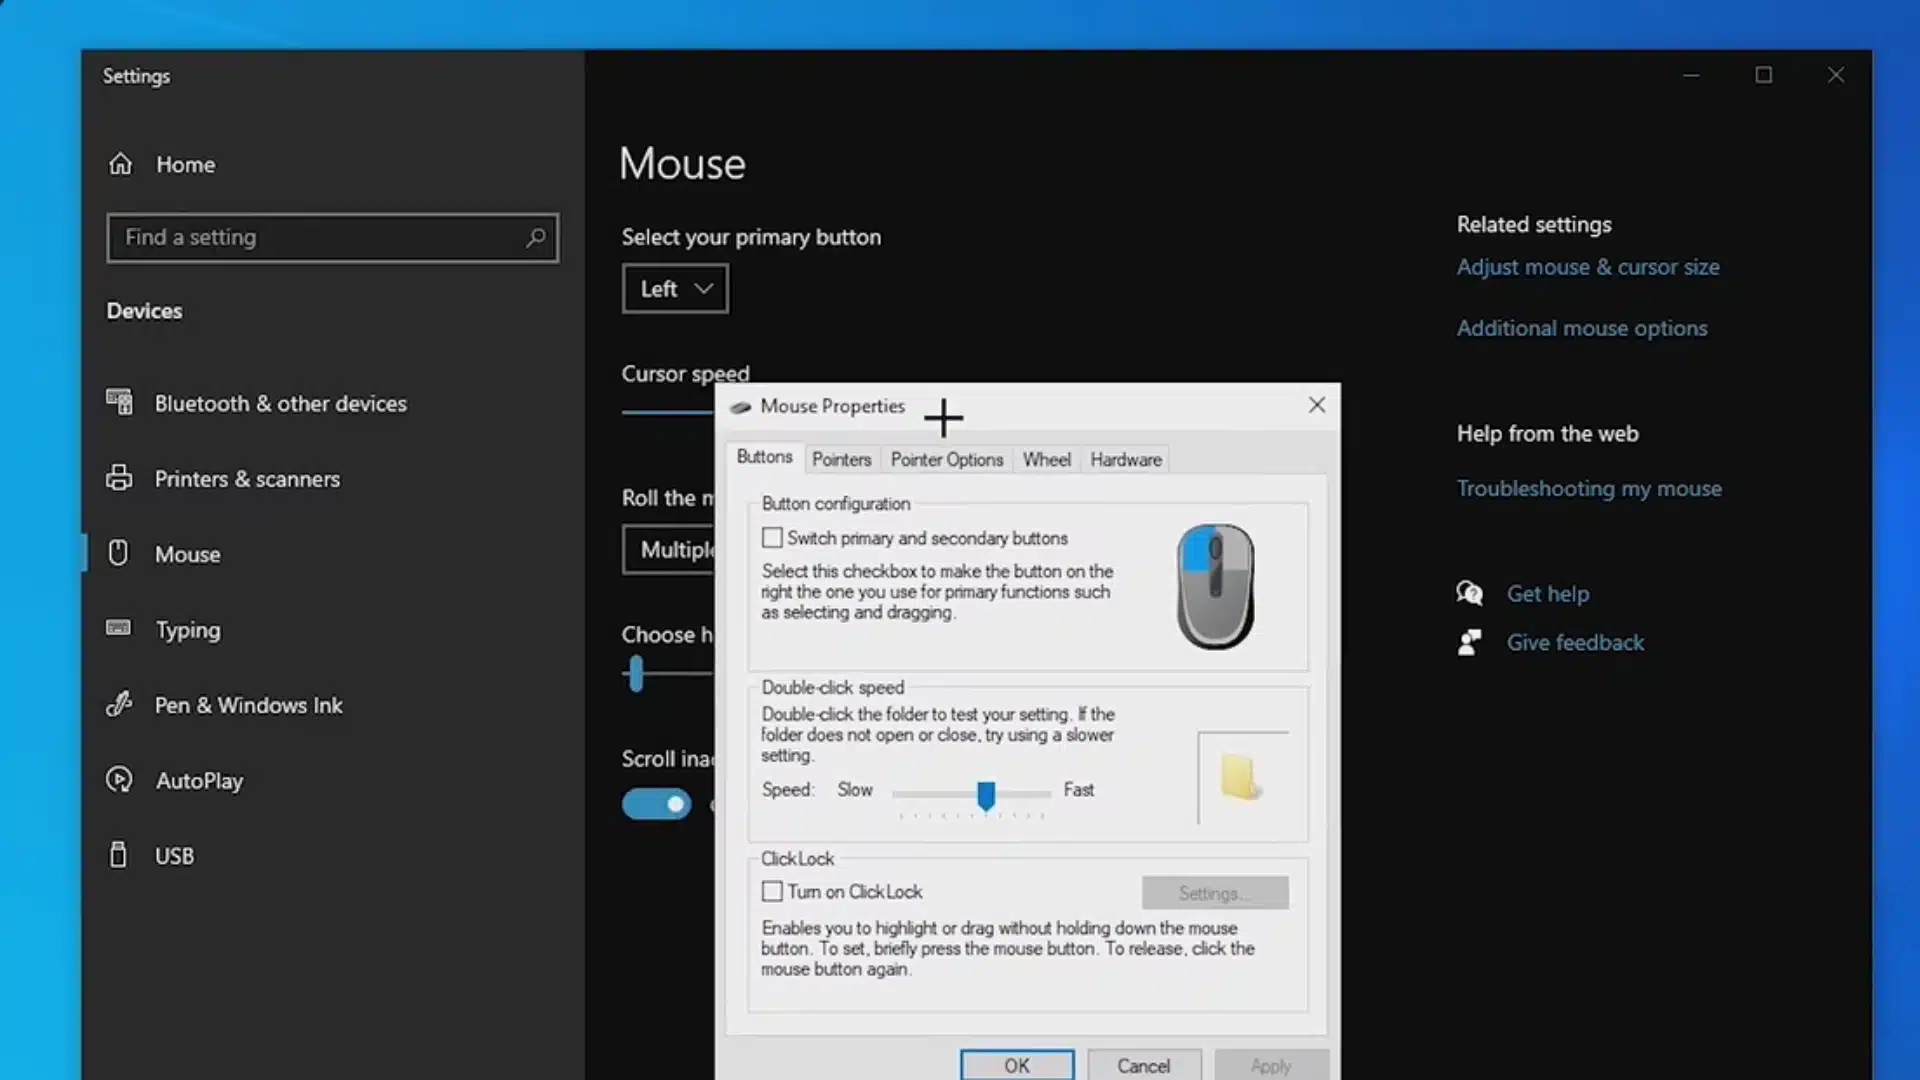Open Bluetooth & other devices icon

[x=119, y=402]
